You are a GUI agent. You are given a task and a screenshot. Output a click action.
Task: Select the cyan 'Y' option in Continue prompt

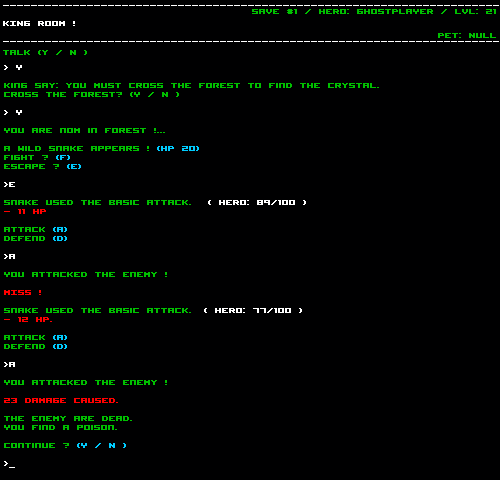pos(82,446)
